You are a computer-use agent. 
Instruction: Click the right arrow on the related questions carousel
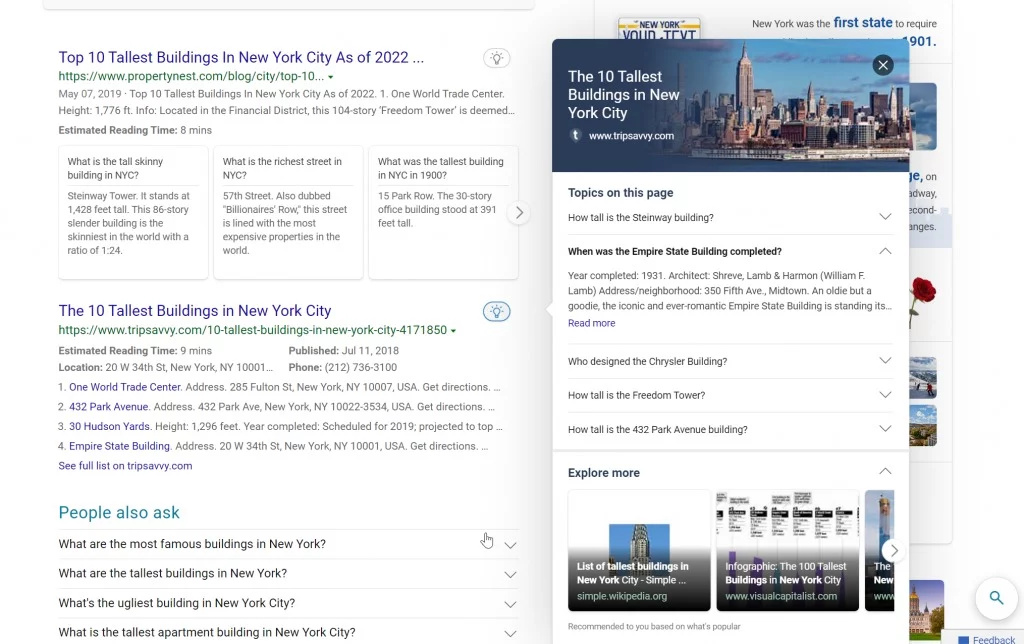(x=519, y=212)
